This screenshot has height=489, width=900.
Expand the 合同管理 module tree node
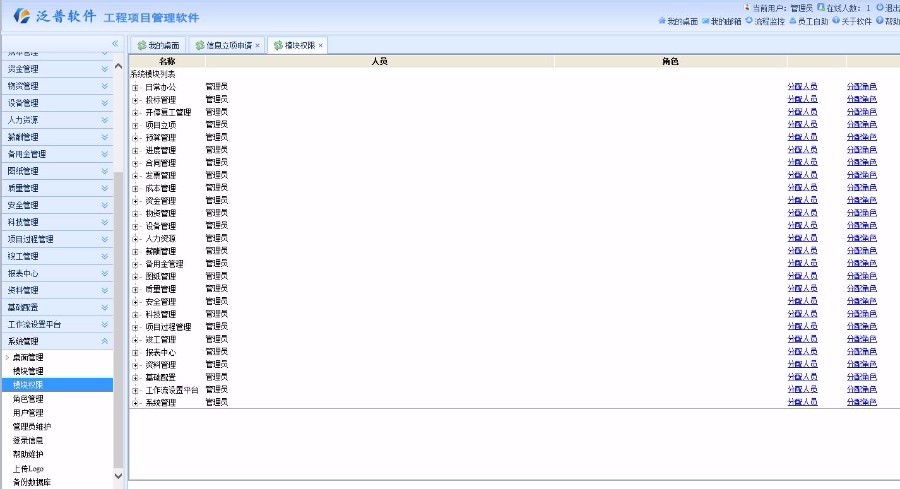point(135,163)
